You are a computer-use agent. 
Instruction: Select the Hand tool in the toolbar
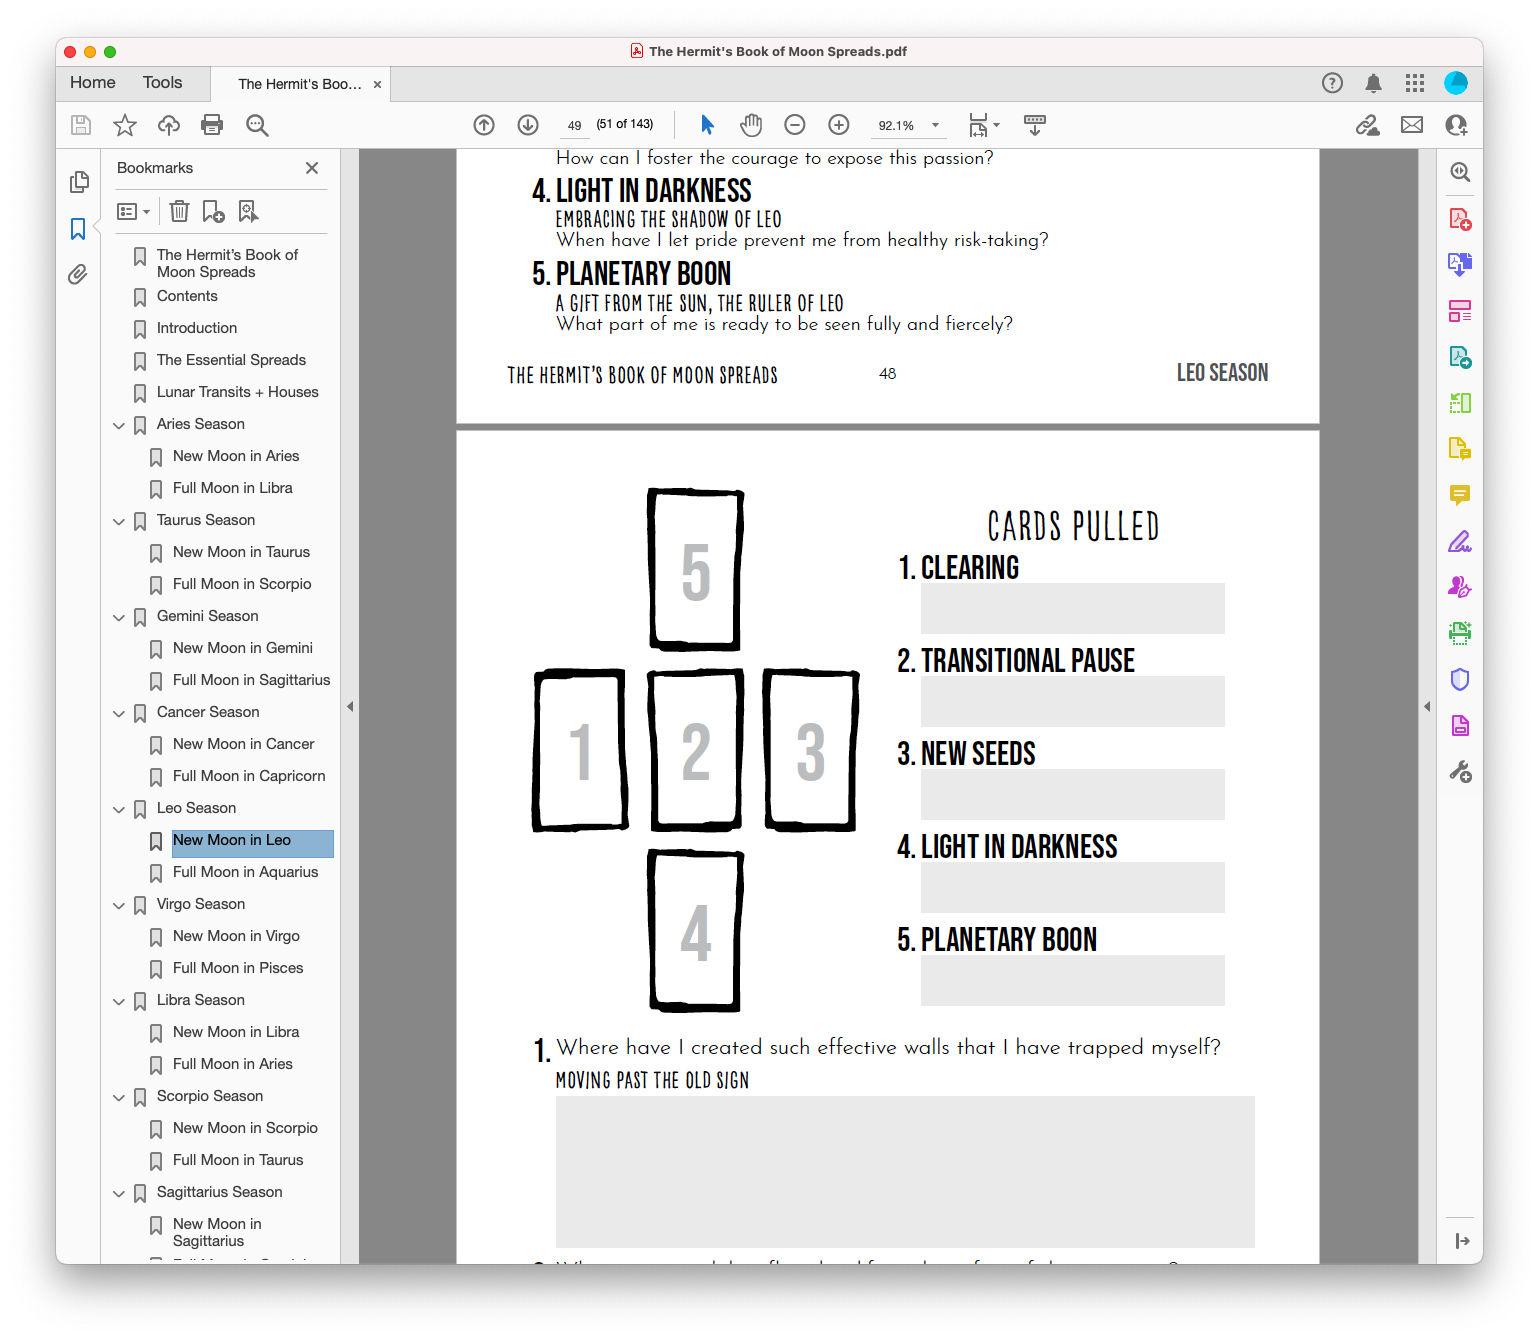click(x=751, y=124)
